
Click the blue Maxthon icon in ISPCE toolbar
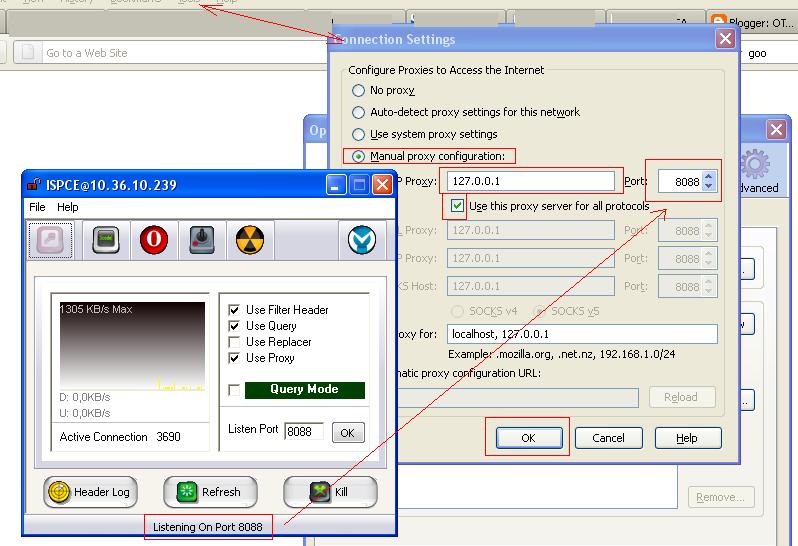[x=362, y=240]
